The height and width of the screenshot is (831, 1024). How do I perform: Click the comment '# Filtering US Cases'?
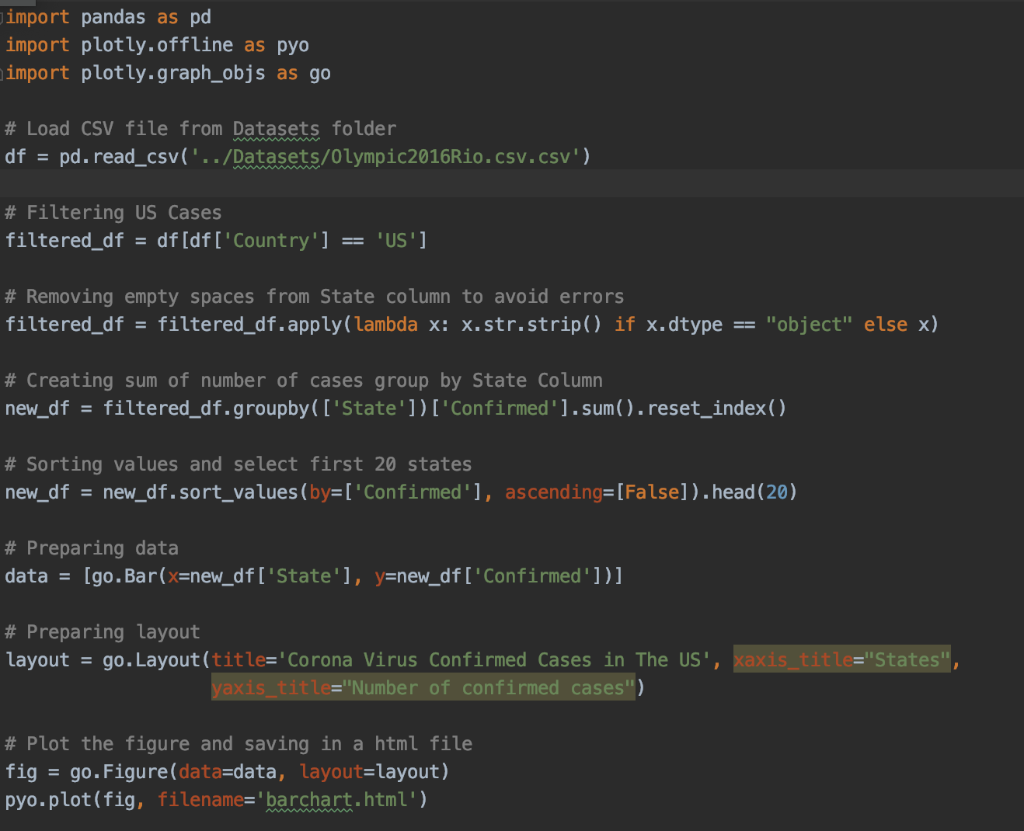click(113, 213)
